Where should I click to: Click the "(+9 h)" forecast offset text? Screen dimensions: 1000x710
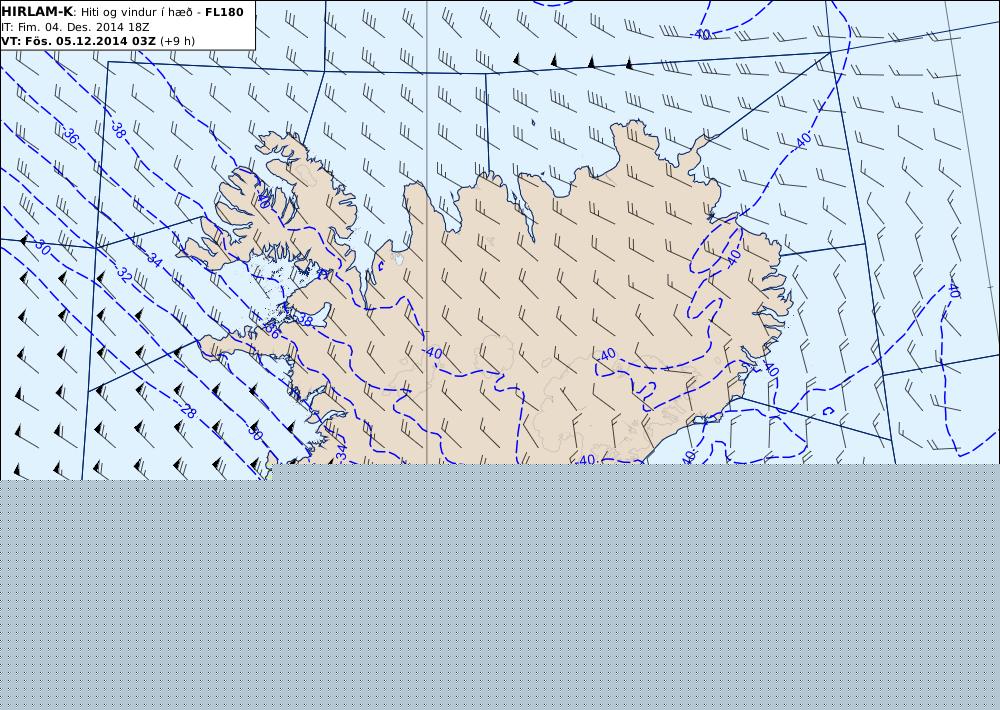177,41
